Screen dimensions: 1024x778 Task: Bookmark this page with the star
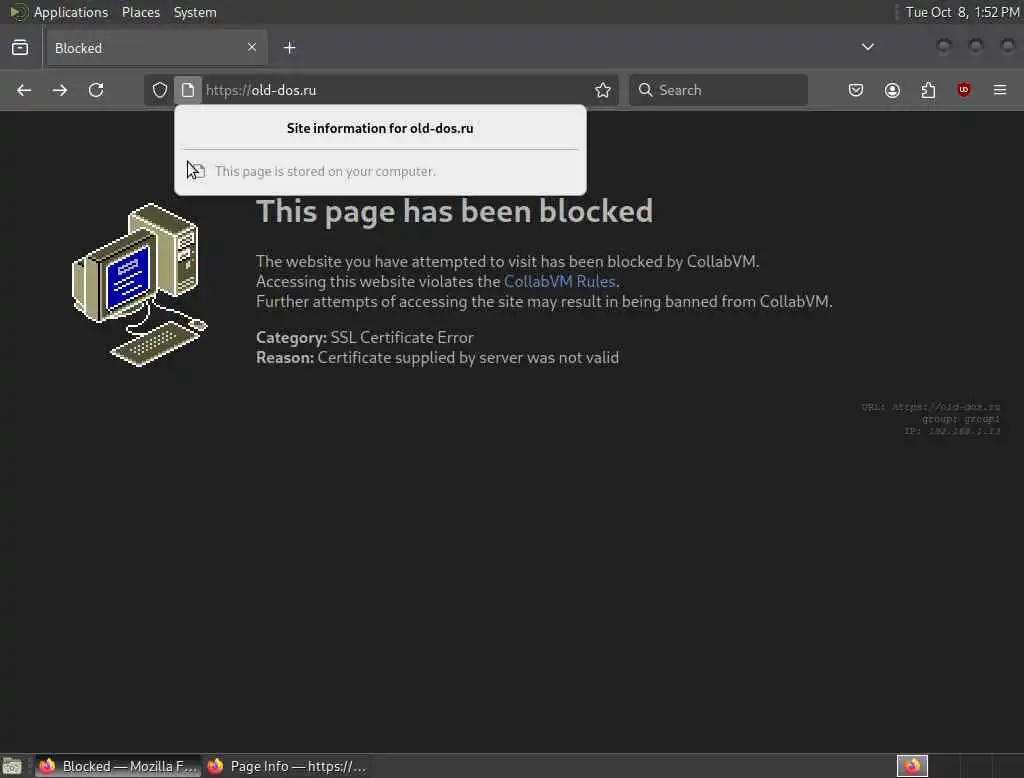603,90
